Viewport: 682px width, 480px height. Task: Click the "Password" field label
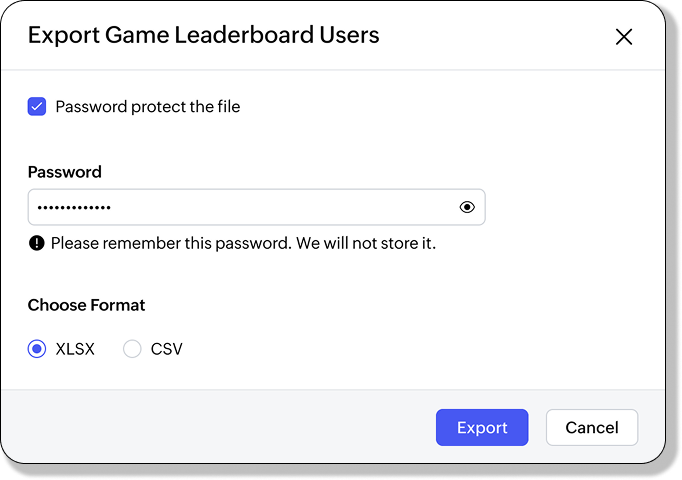click(x=65, y=172)
